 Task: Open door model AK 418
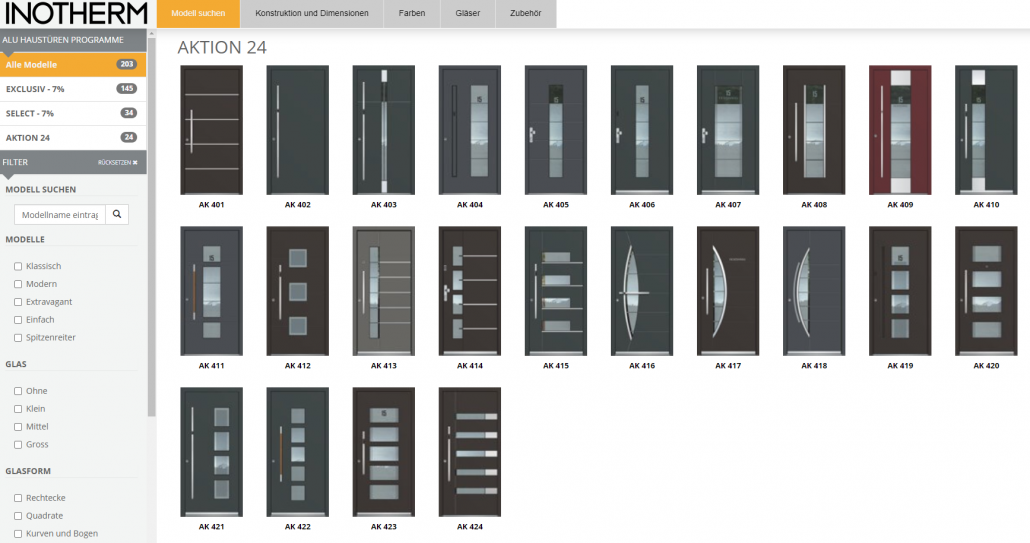pos(814,291)
